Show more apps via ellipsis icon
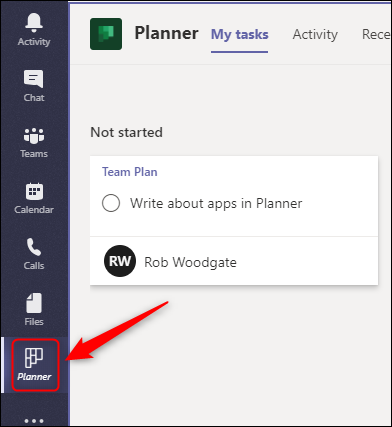 tap(34, 421)
